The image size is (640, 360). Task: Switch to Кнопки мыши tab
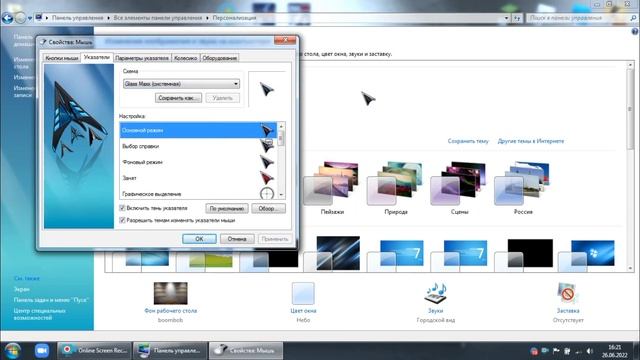(62, 58)
